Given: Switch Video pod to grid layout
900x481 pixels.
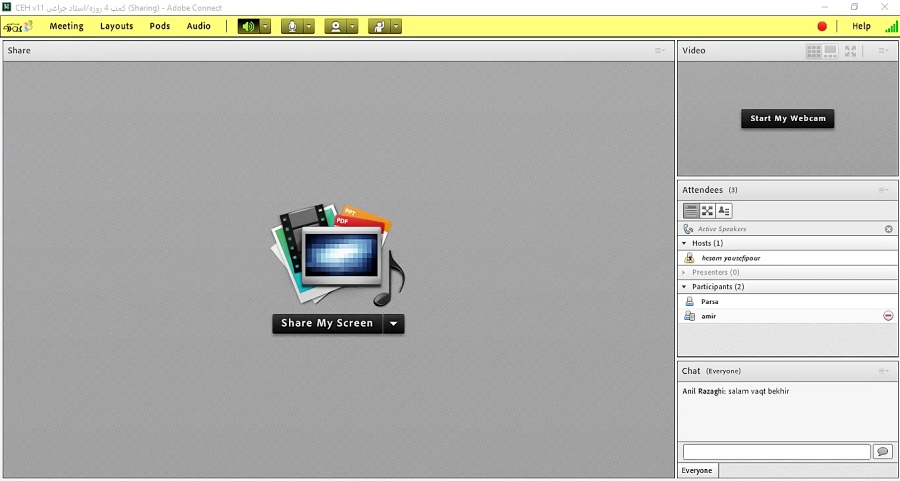Looking at the screenshot, I should point(813,50).
